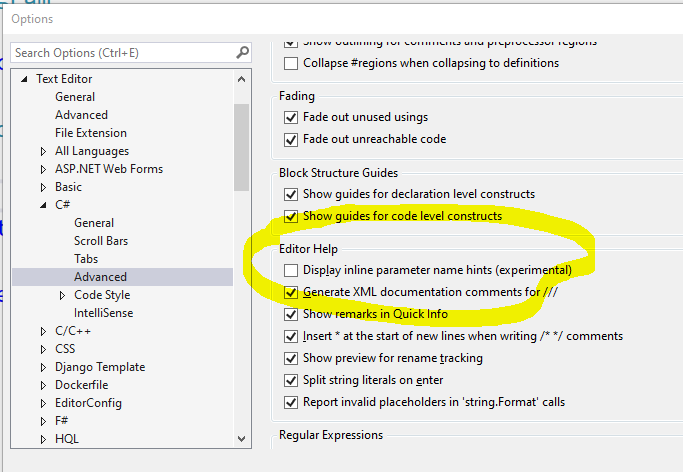Click the tree scrollbar down arrow

coord(241,439)
